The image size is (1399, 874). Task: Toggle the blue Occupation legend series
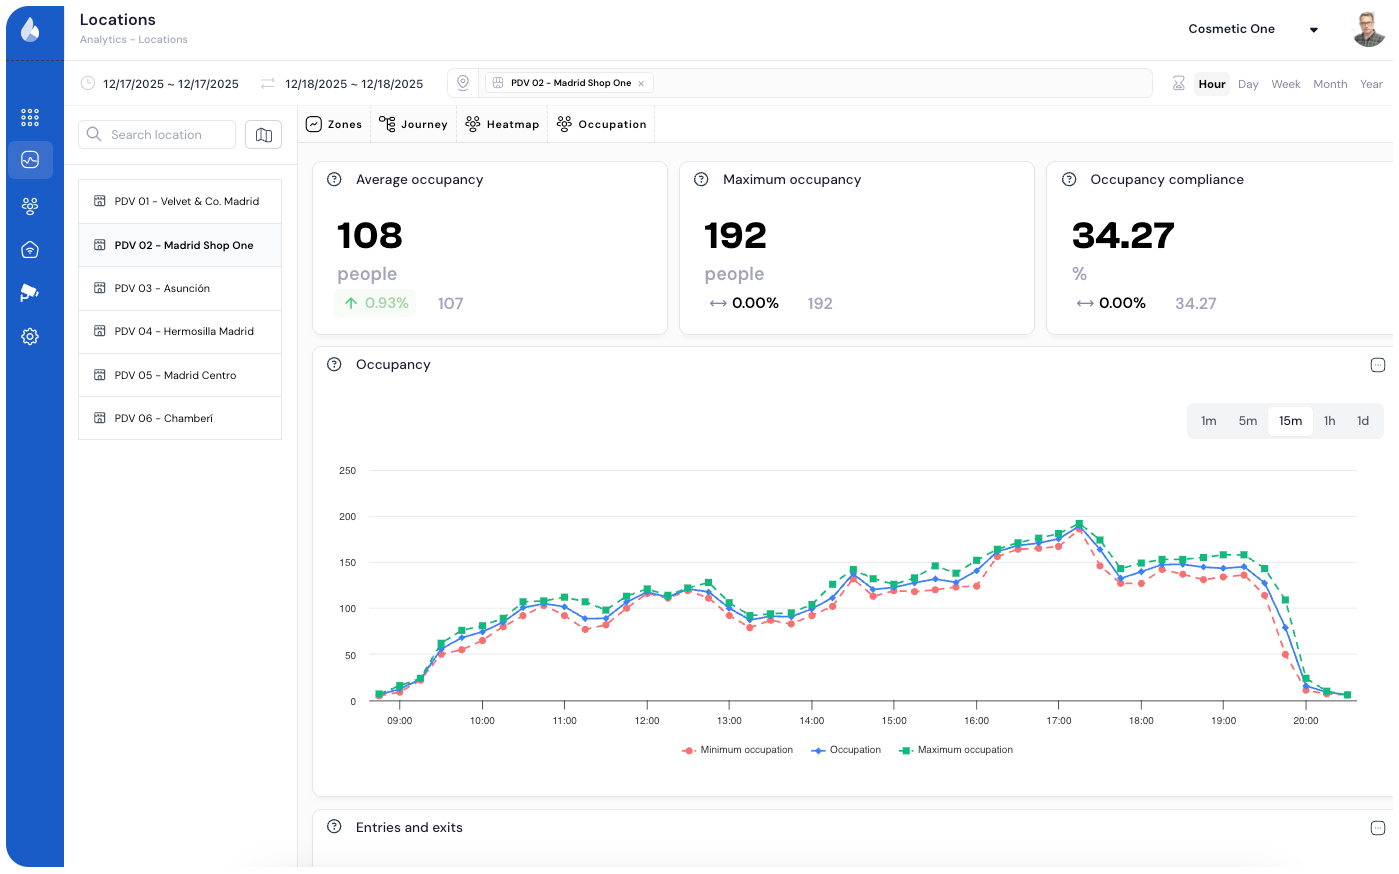point(847,750)
